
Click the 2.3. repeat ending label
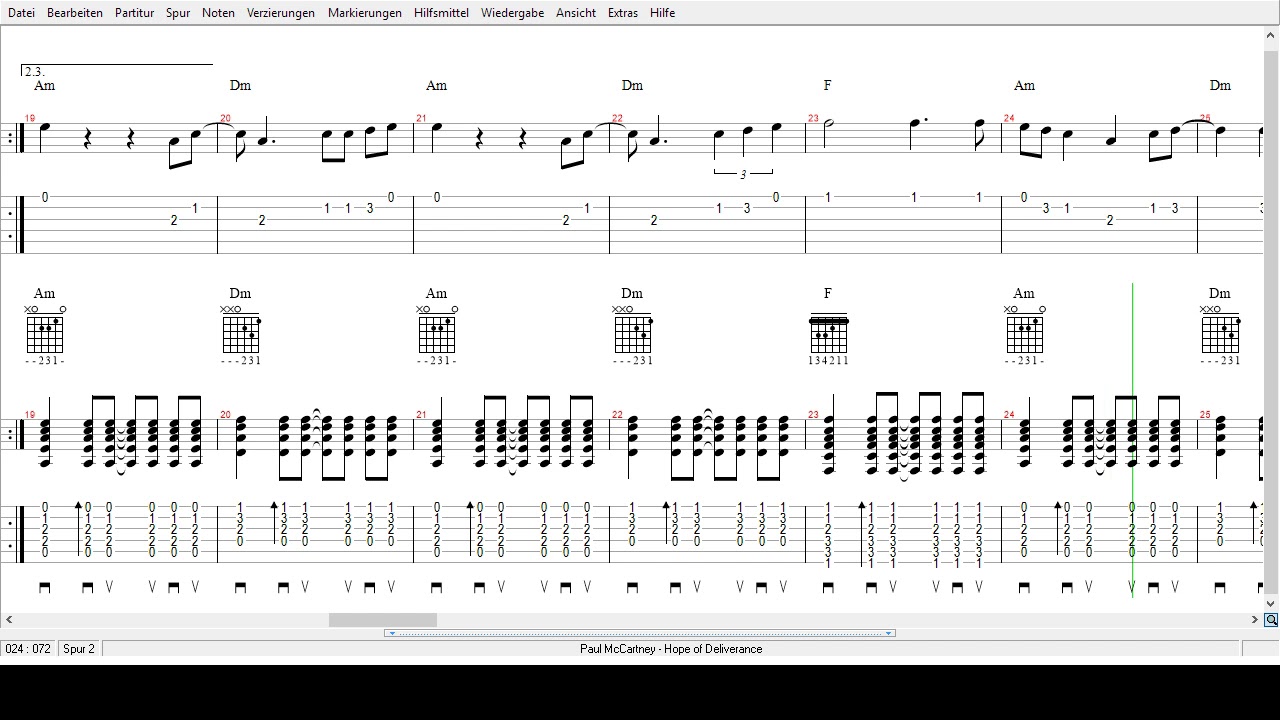click(x=35, y=72)
